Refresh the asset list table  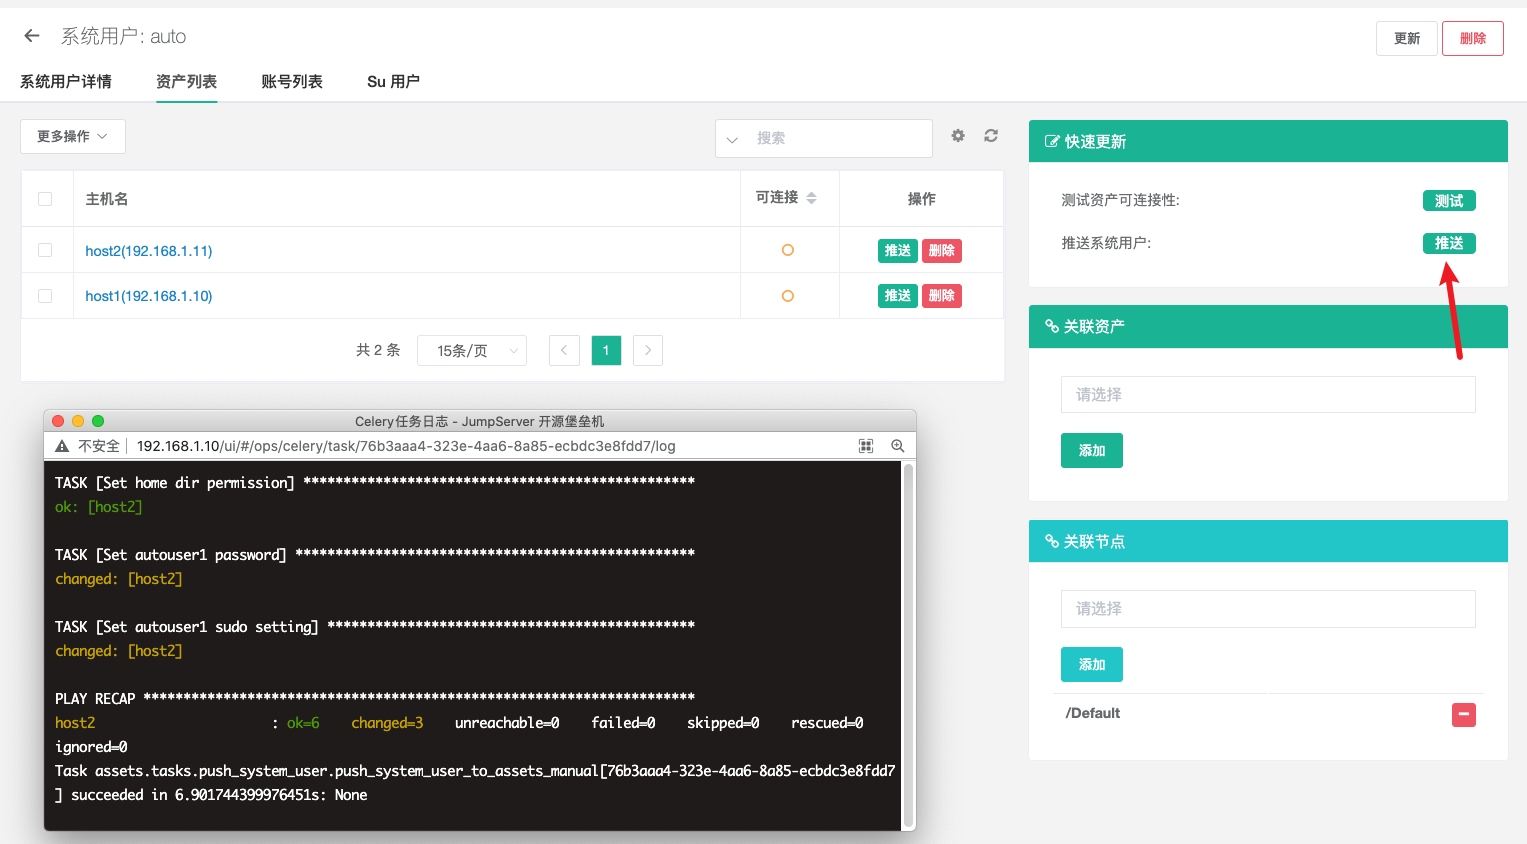tap(991, 136)
